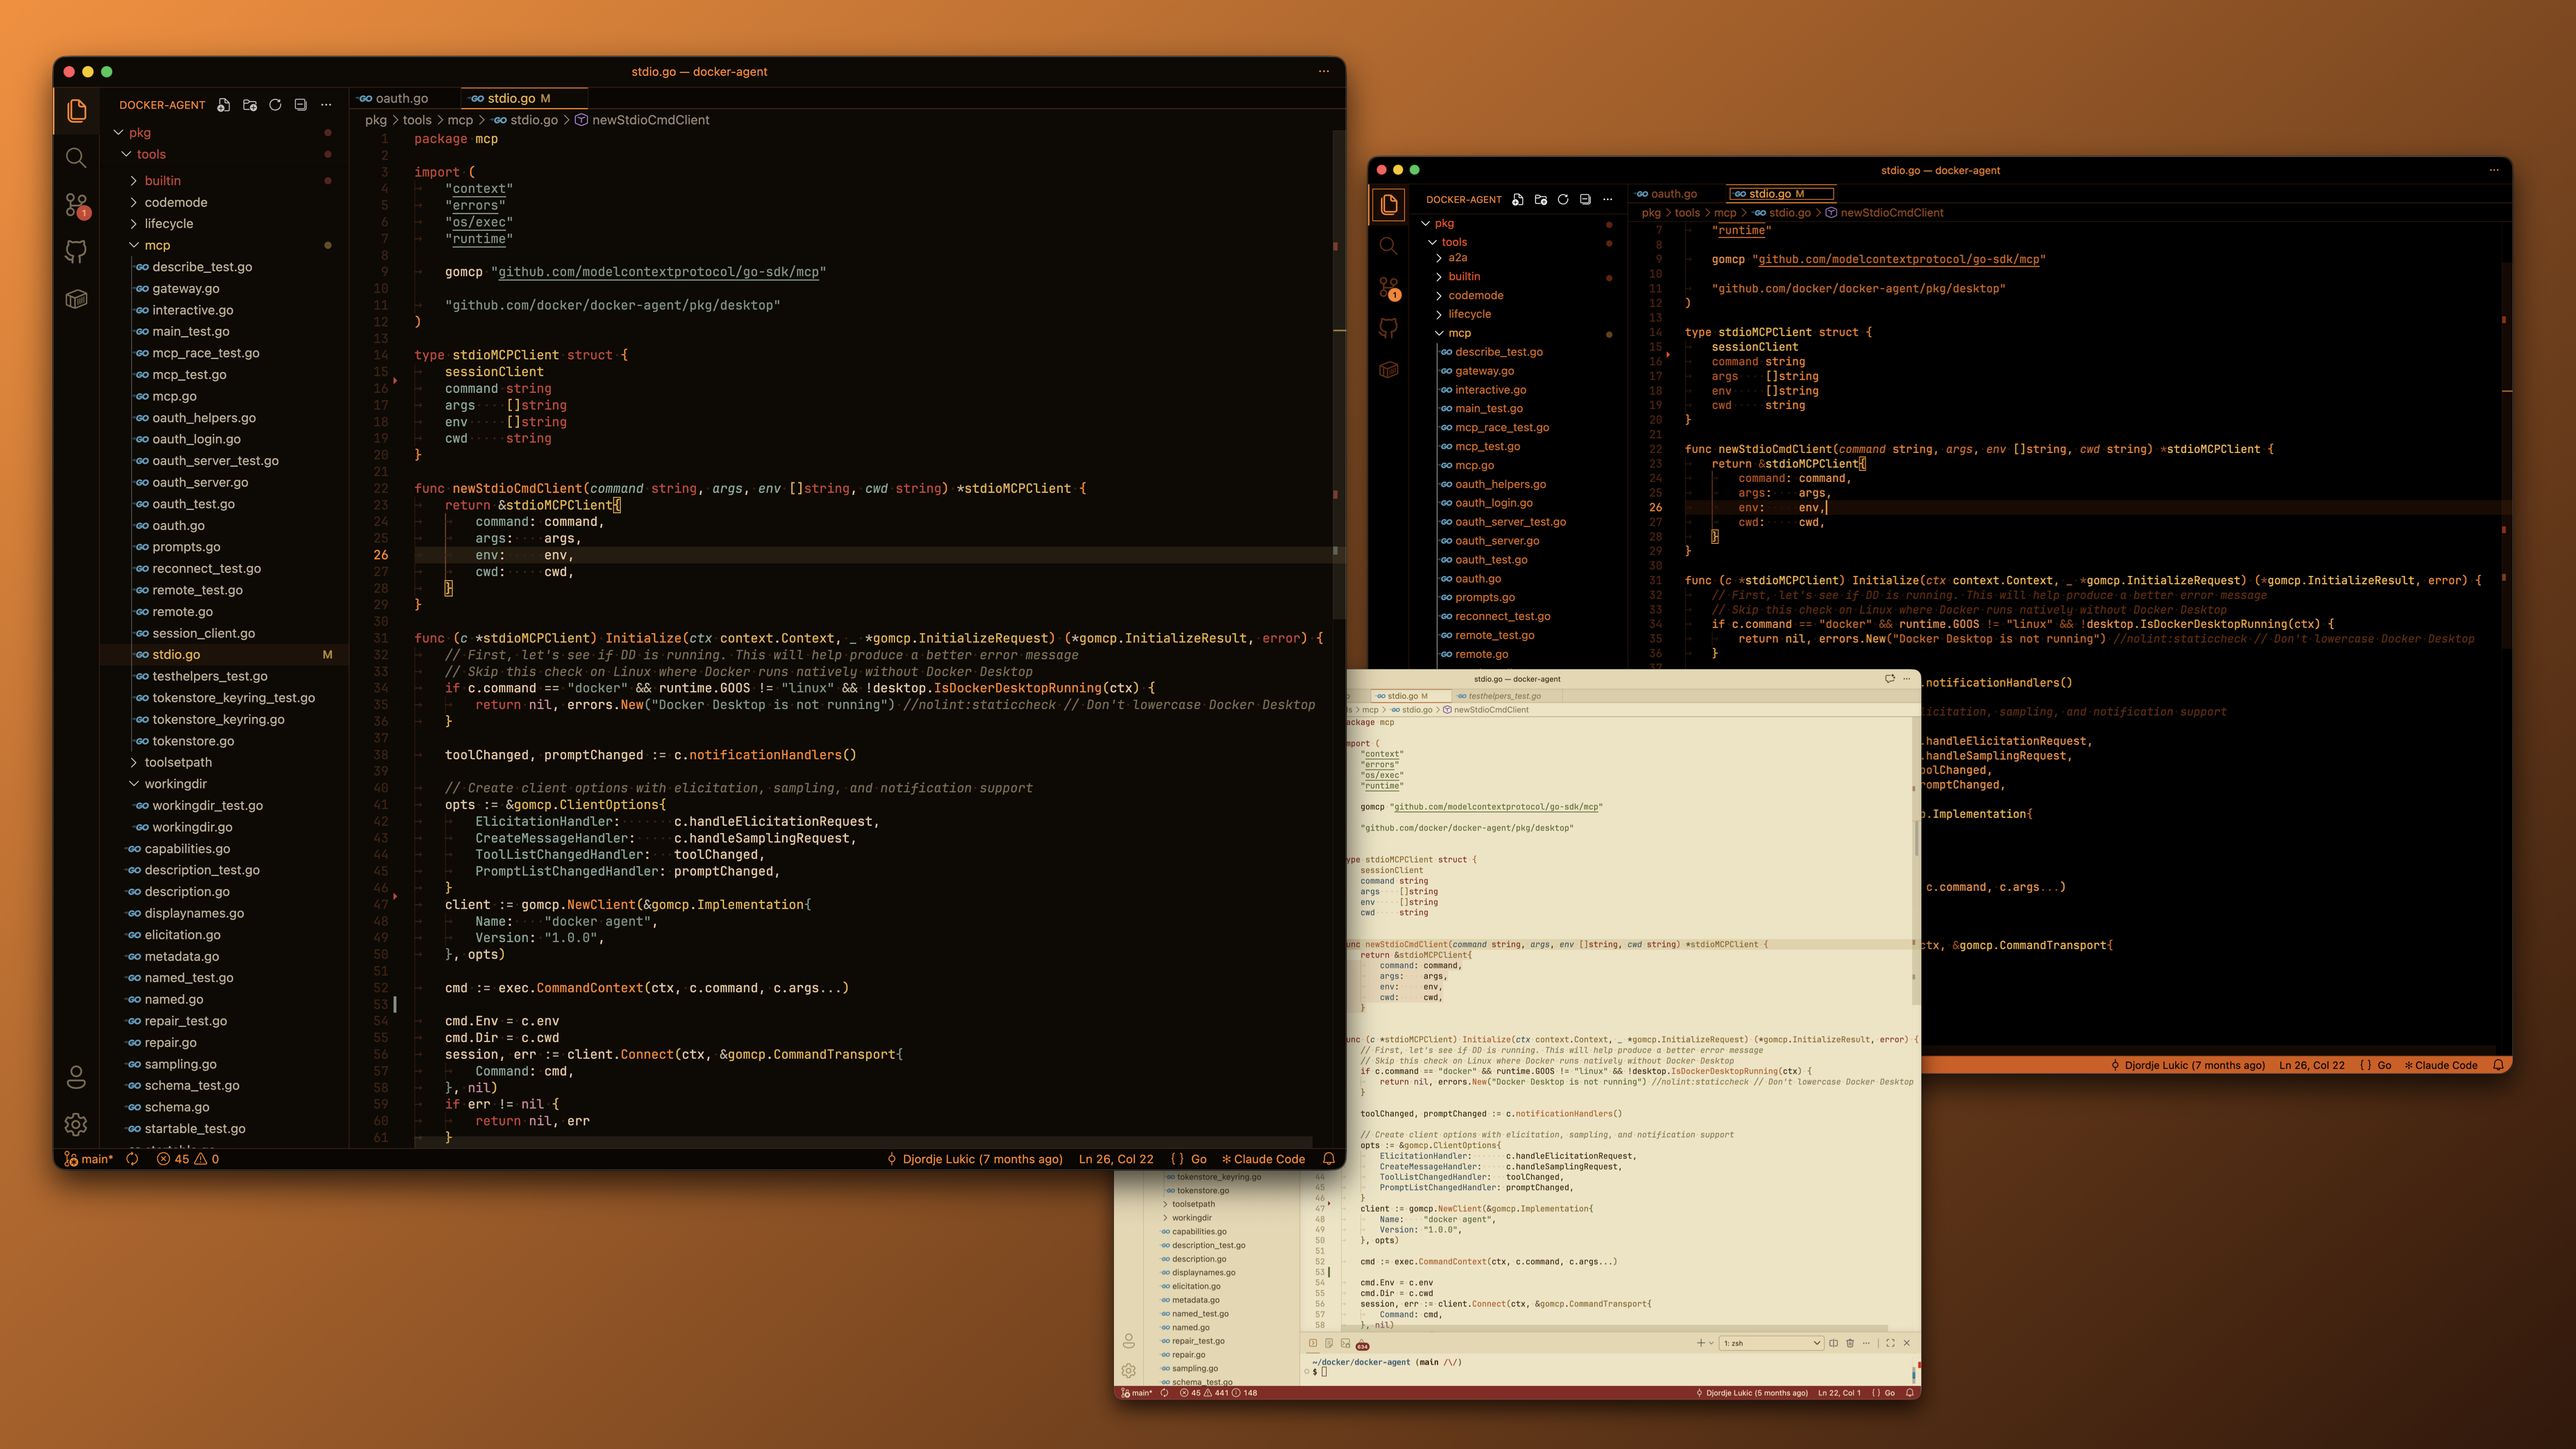This screenshot has height=1449, width=2576.
Task: Collapse all folders in left DOCKER-AGENT header
Action: [x=300, y=105]
